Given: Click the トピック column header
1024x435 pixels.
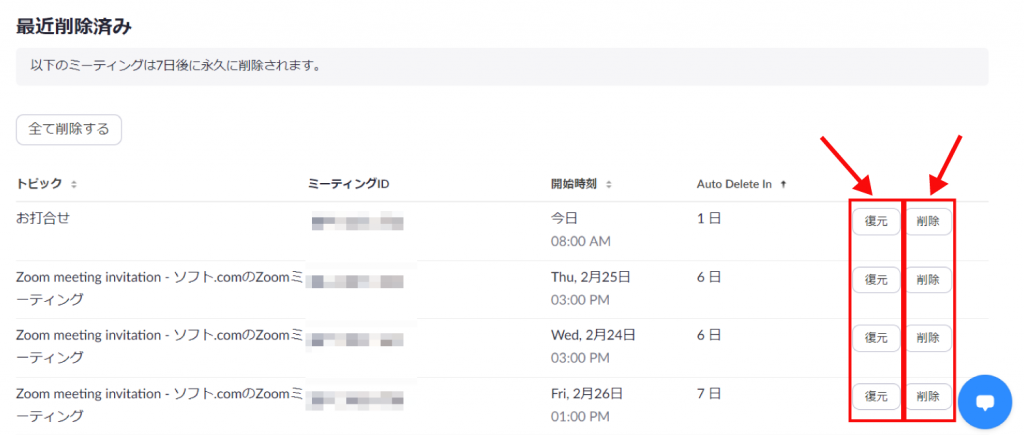Looking at the screenshot, I should (39, 184).
